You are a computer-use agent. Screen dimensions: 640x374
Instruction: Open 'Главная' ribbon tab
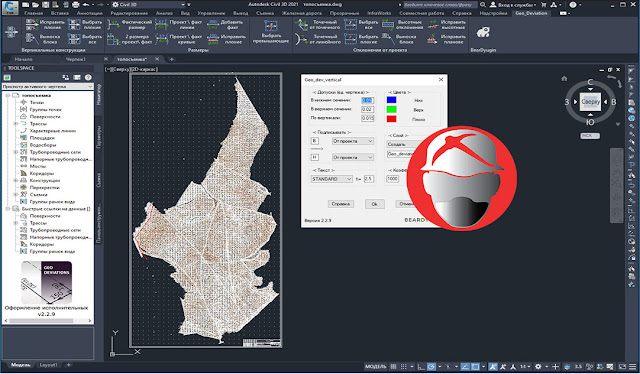33,13
